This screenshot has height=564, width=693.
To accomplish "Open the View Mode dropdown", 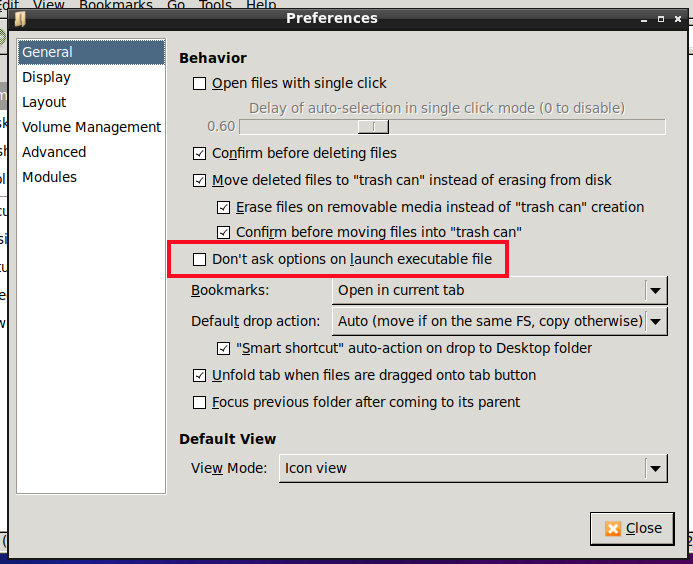I will [x=473, y=469].
